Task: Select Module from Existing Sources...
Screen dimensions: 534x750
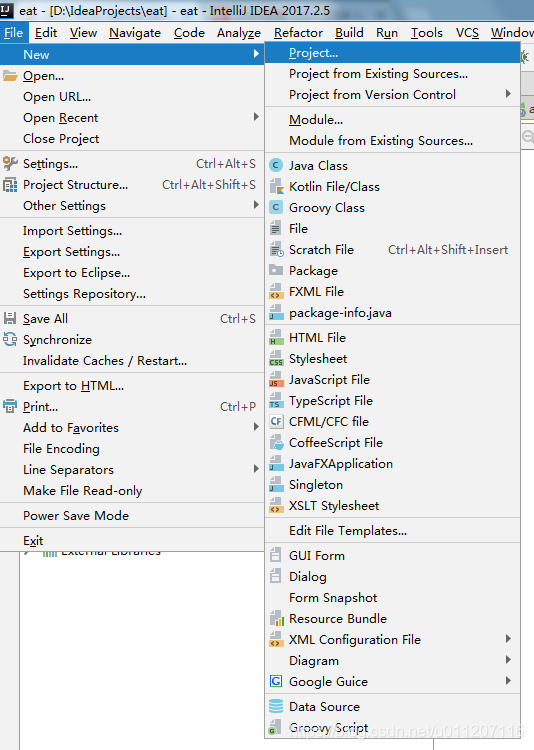Action: [392, 141]
